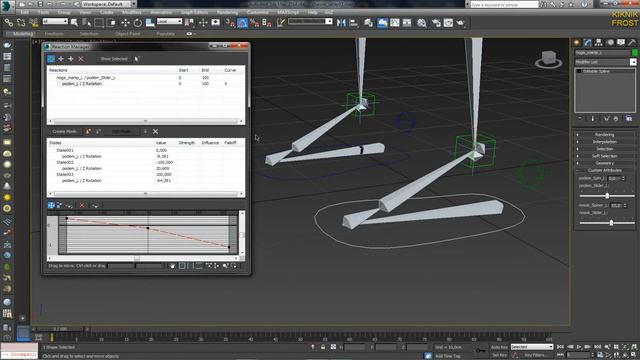Choose the Select and Scale tool
The image size is (640, 360).
tap(150, 23)
